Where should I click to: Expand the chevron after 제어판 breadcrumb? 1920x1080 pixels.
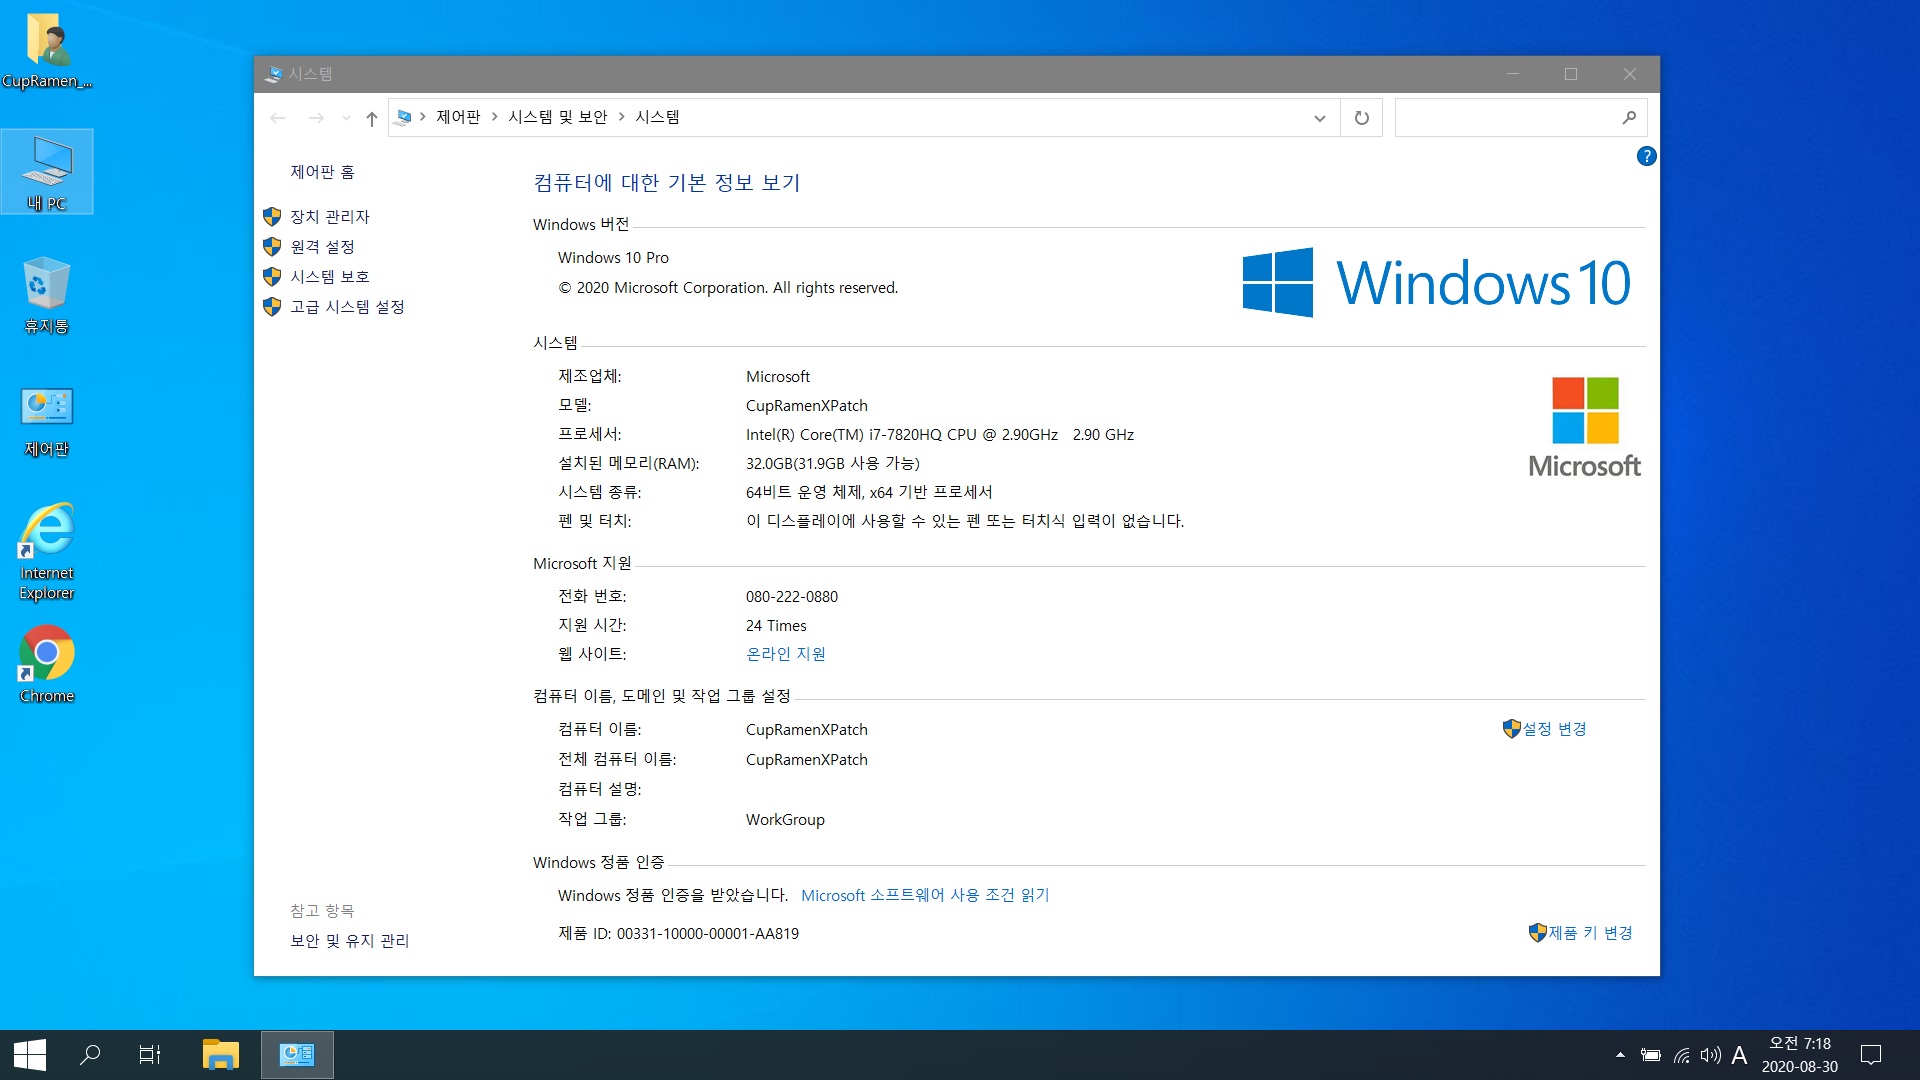coord(495,117)
